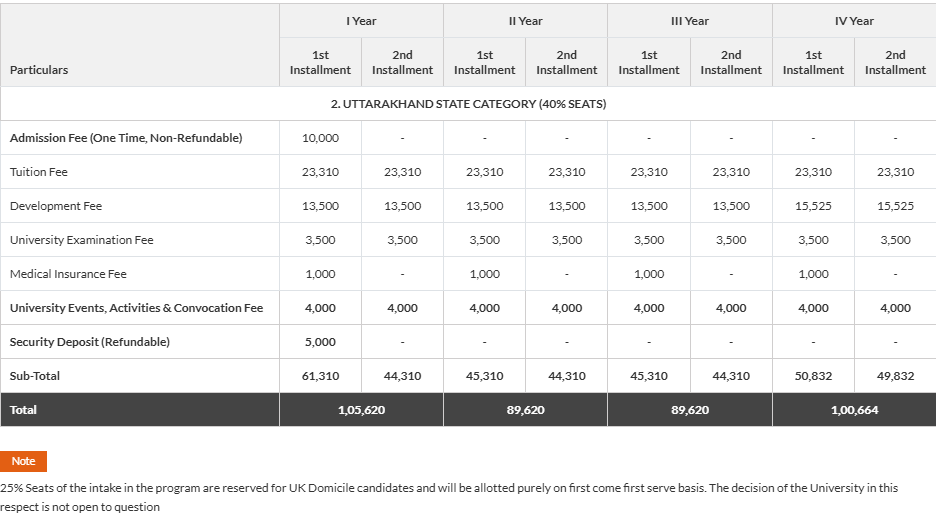Click the II Year column header
Screen dimensions: 936x519
tap(525, 21)
